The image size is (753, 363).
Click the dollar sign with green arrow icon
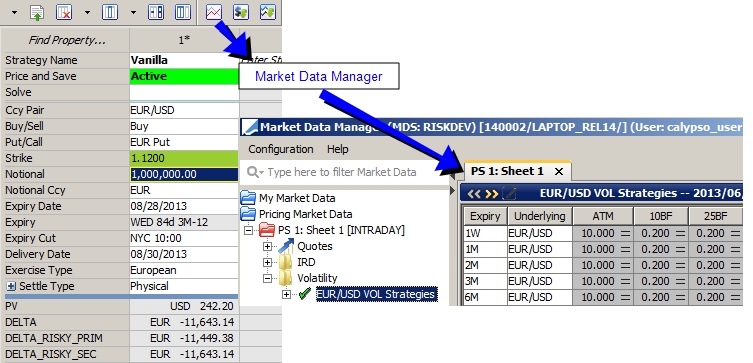[x=241, y=12]
